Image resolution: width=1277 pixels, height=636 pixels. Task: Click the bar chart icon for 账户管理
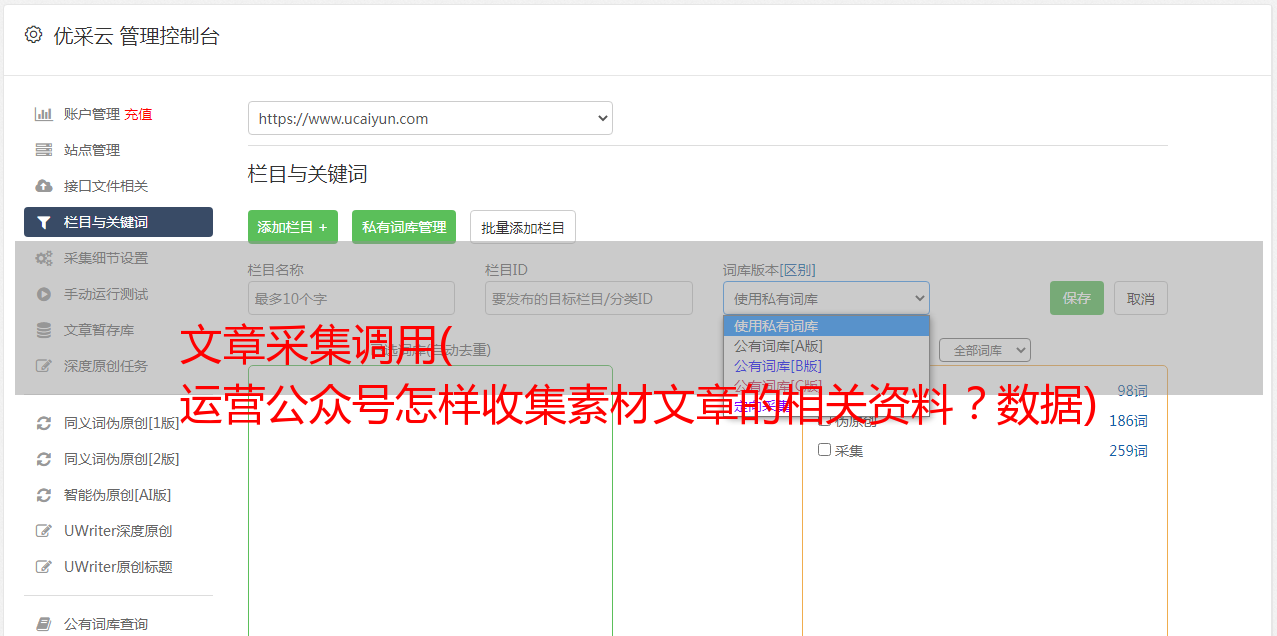click(x=43, y=114)
